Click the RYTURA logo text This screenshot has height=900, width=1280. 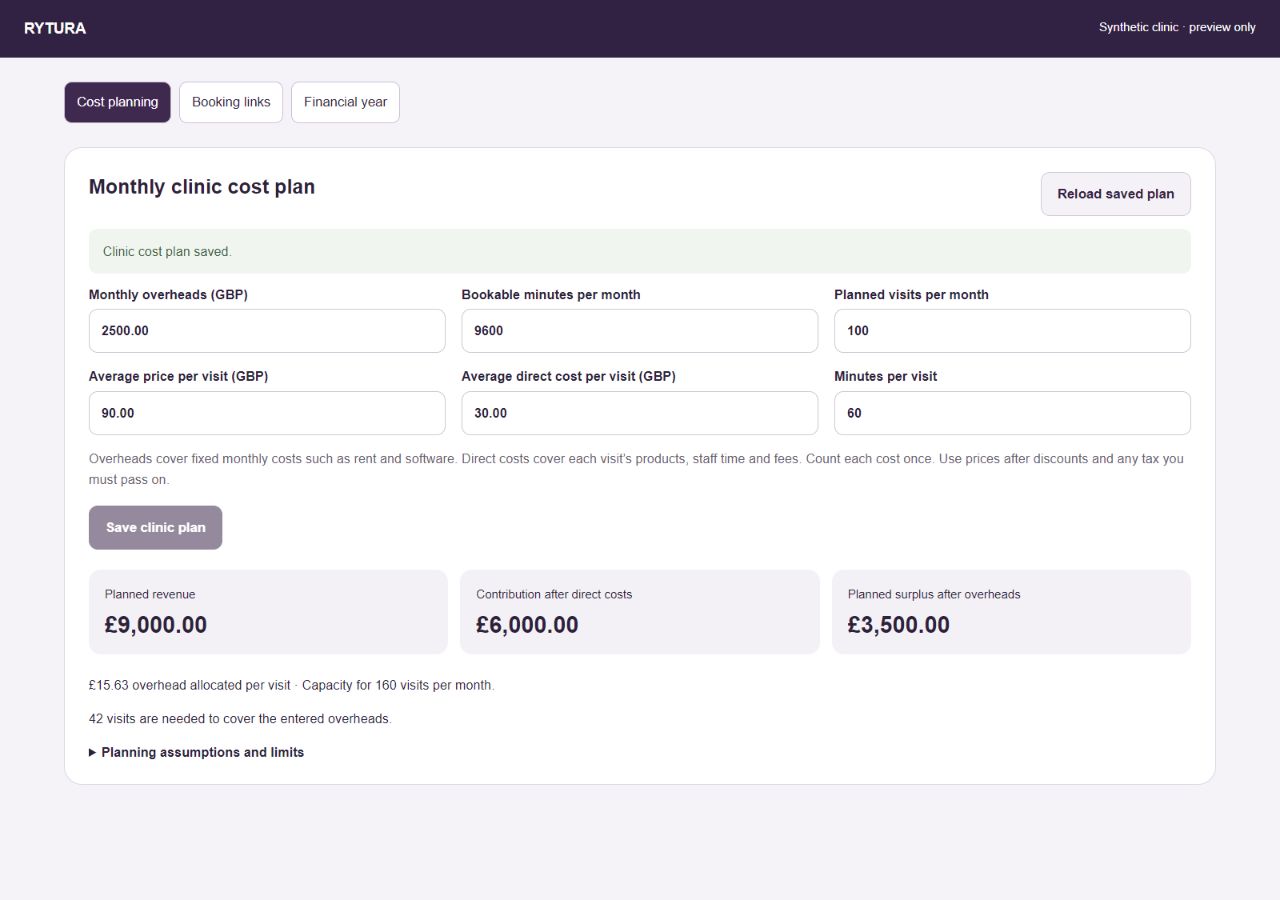(55, 28)
